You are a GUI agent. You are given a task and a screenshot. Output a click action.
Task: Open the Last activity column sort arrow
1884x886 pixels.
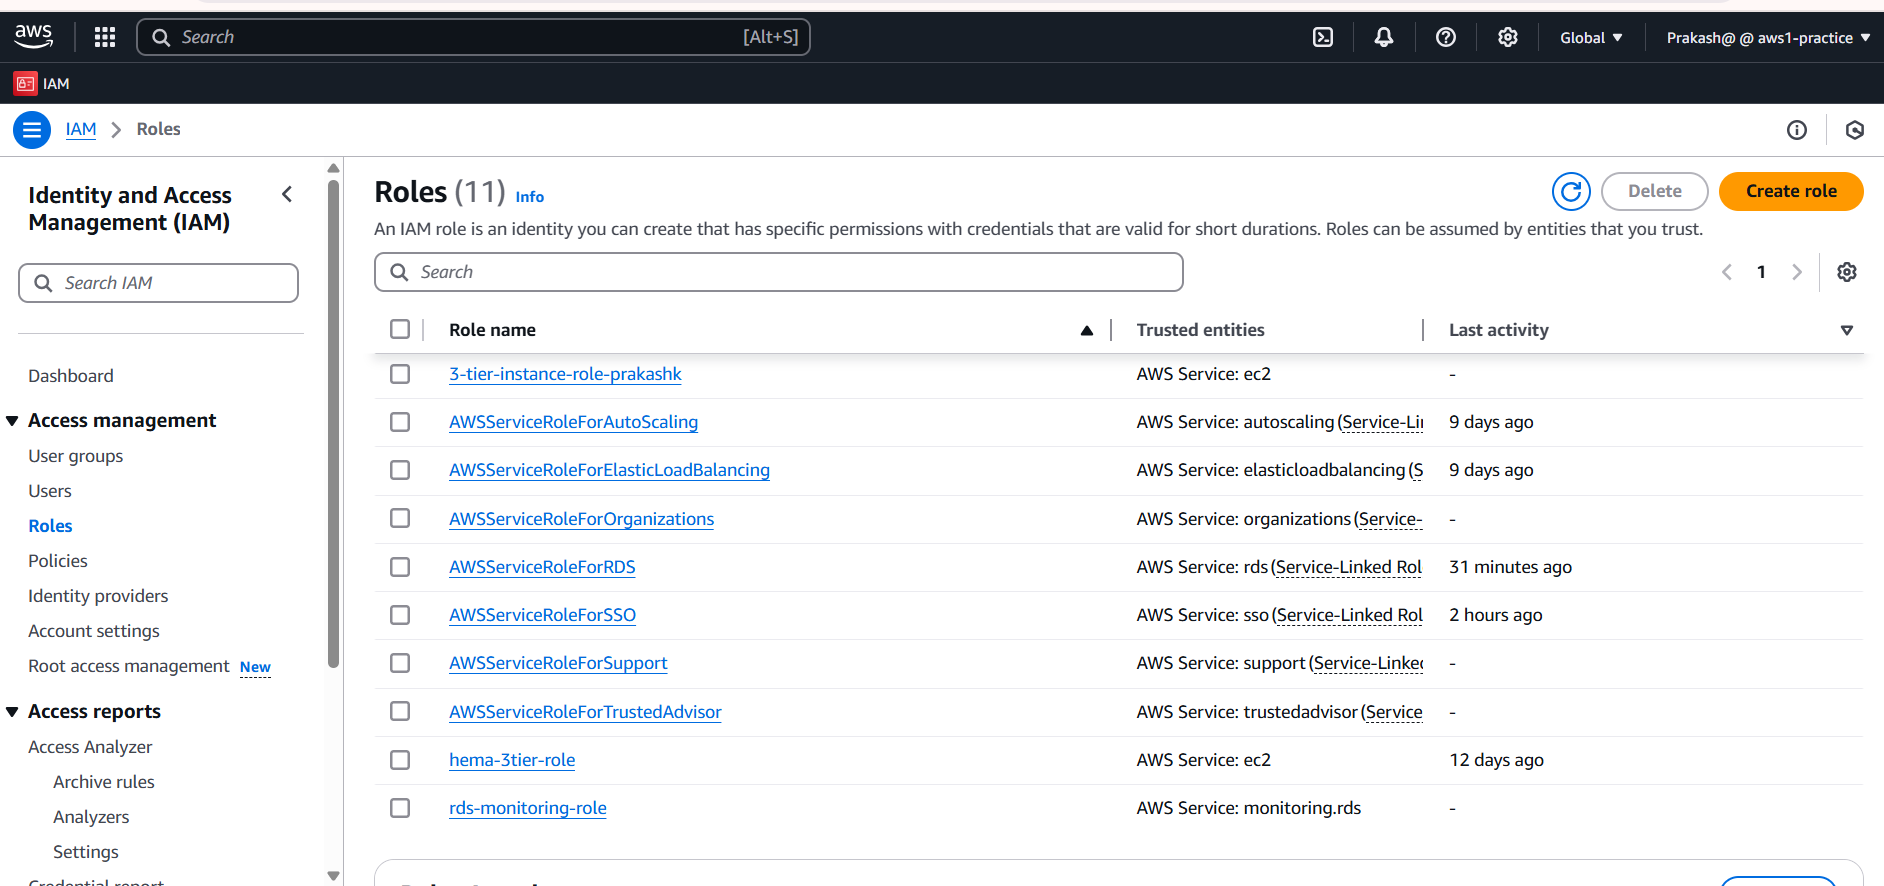tap(1847, 331)
